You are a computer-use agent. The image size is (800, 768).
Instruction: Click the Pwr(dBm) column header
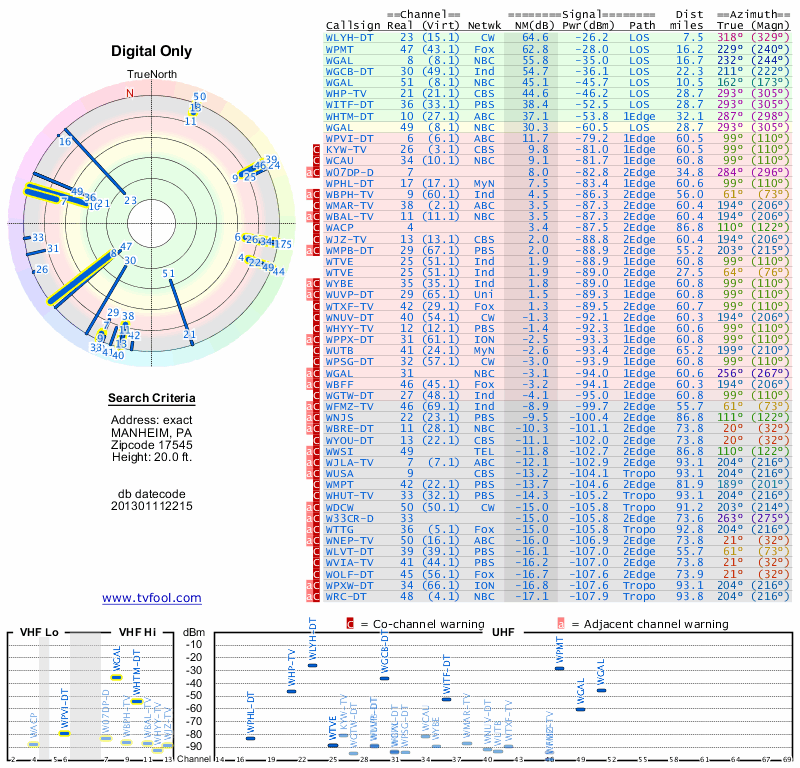coord(588,26)
